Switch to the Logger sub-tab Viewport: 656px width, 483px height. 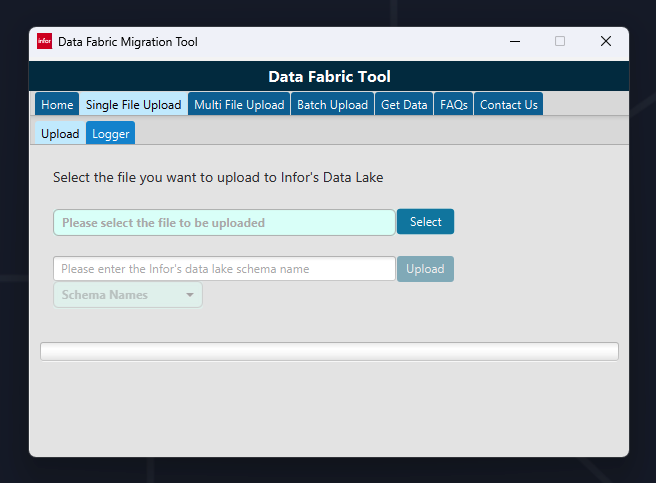pyautogui.click(x=110, y=133)
